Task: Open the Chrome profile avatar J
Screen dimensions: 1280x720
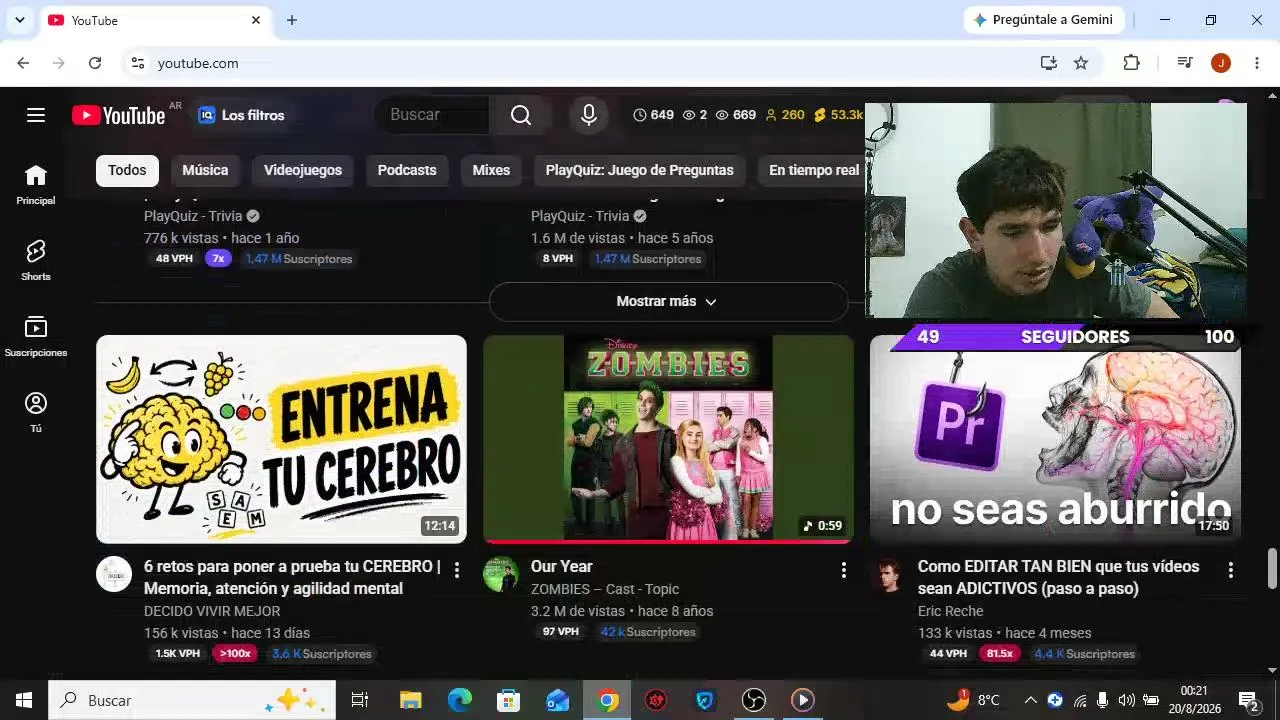Action: click(x=1221, y=63)
